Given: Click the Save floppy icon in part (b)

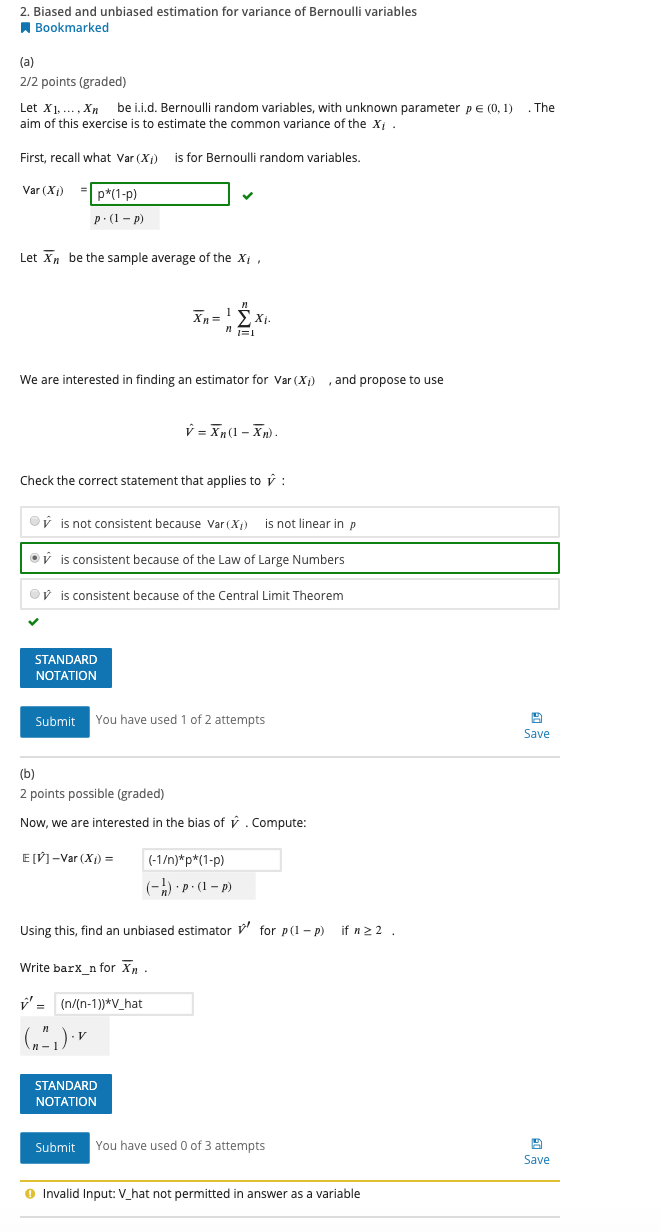Looking at the screenshot, I should click(x=537, y=1143).
